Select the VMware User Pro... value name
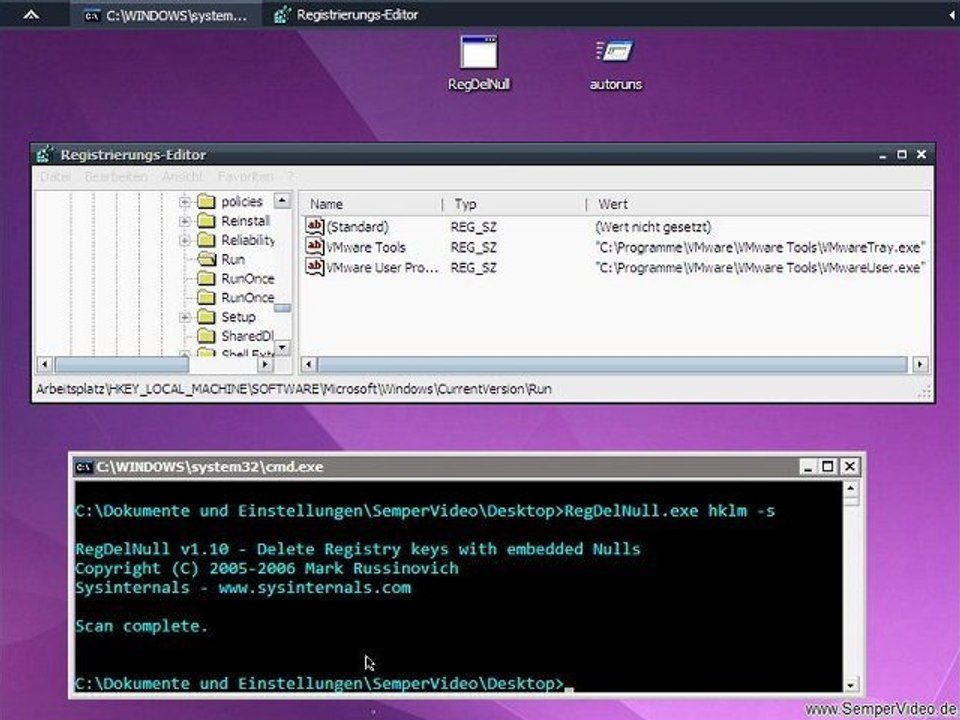Viewport: 960px width, 720px height. 382,268
